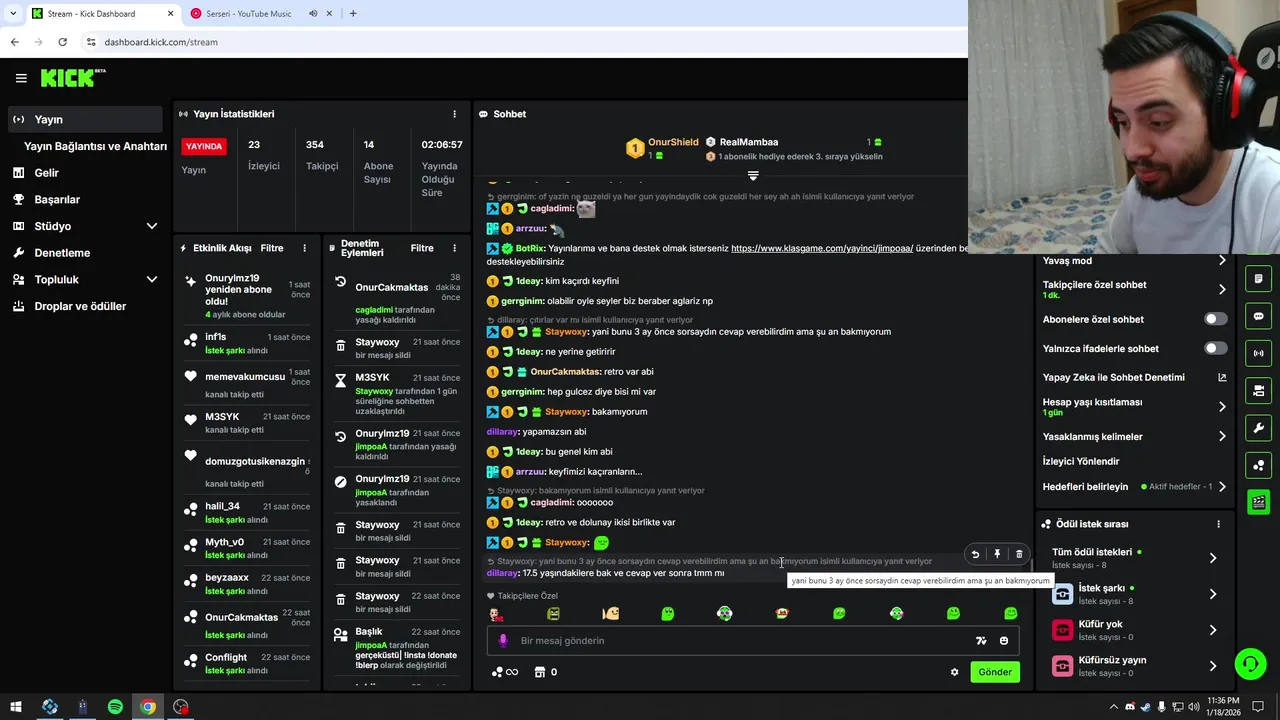
Task: Open the stream camera icon in right sidebar
Action: [x=1259, y=390]
